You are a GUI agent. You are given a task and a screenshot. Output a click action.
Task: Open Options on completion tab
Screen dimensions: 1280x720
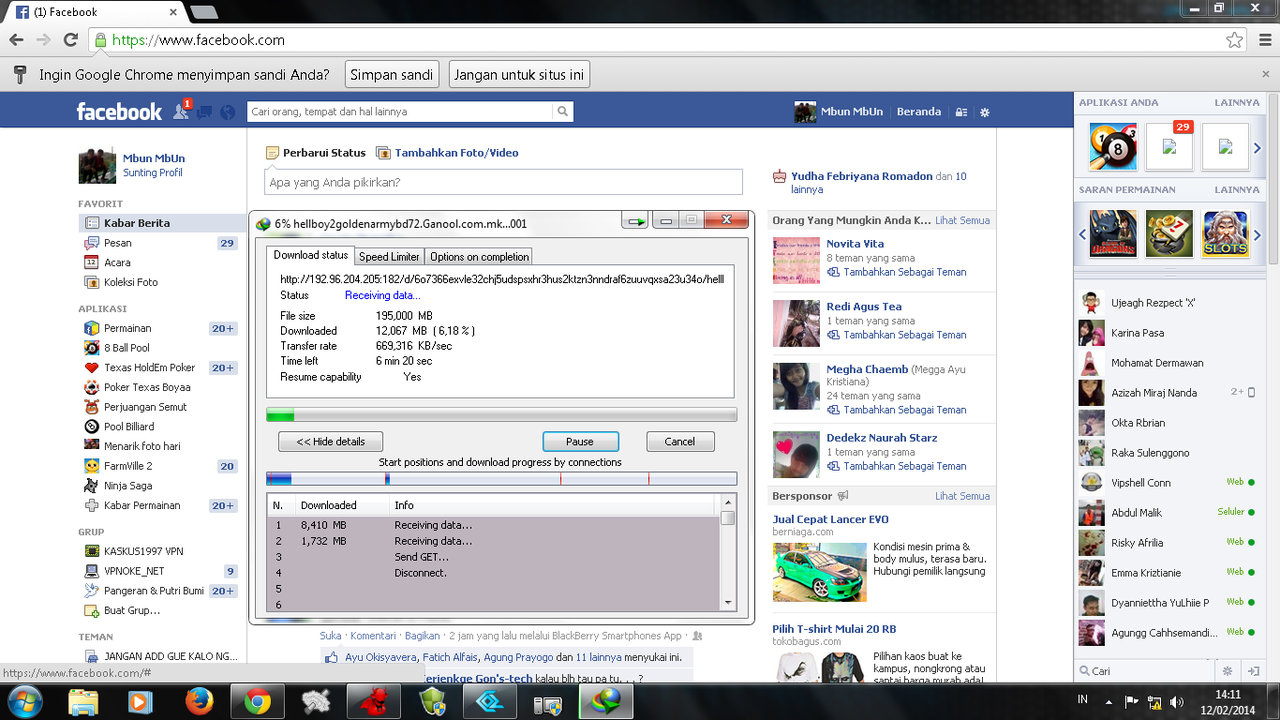coord(479,257)
